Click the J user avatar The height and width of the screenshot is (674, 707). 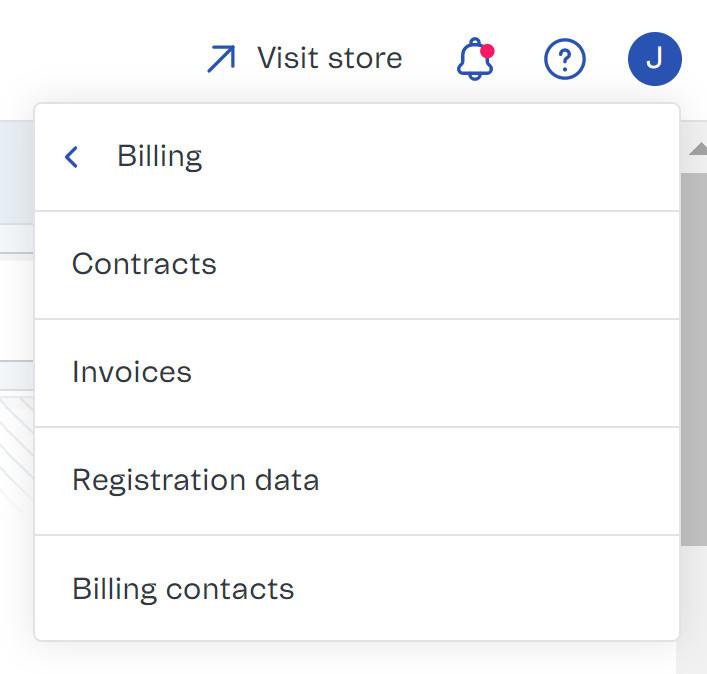[654, 59]
